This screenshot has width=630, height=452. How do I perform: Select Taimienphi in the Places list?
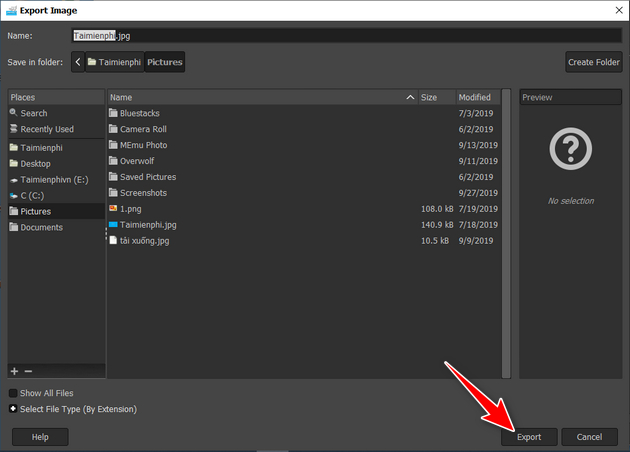pyautogui.click(x=56, y=147)
